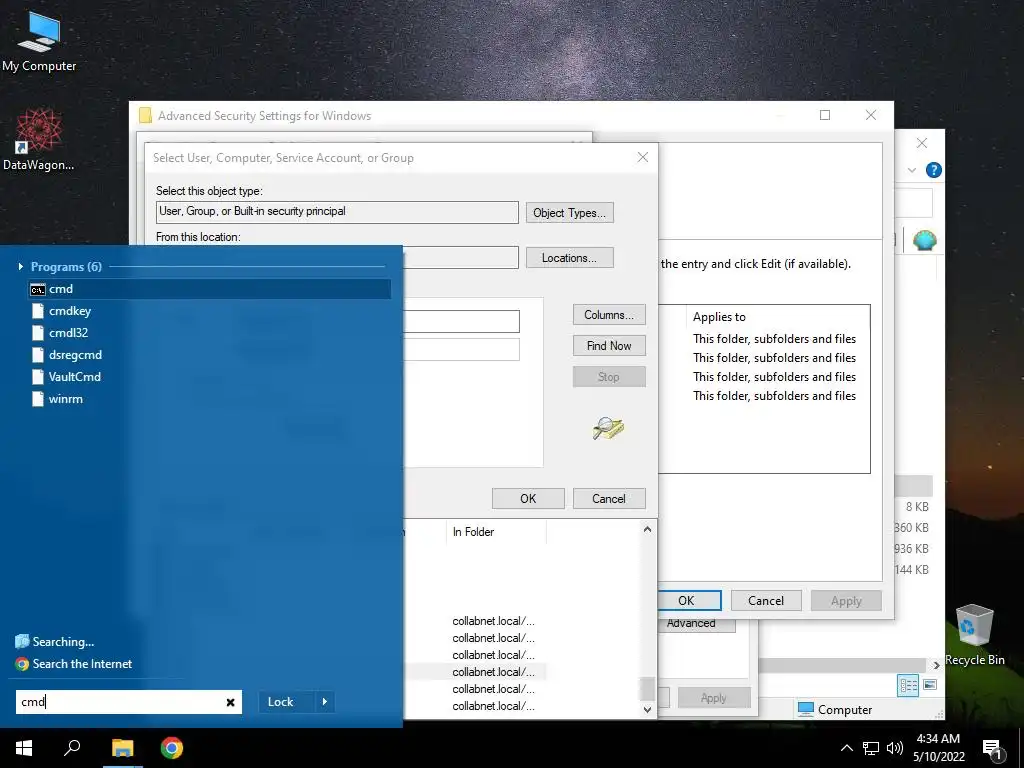This screenshot has height=768, width=1024.
Task: Click OK in Advanced Security Settings
Action: (686, 601)
